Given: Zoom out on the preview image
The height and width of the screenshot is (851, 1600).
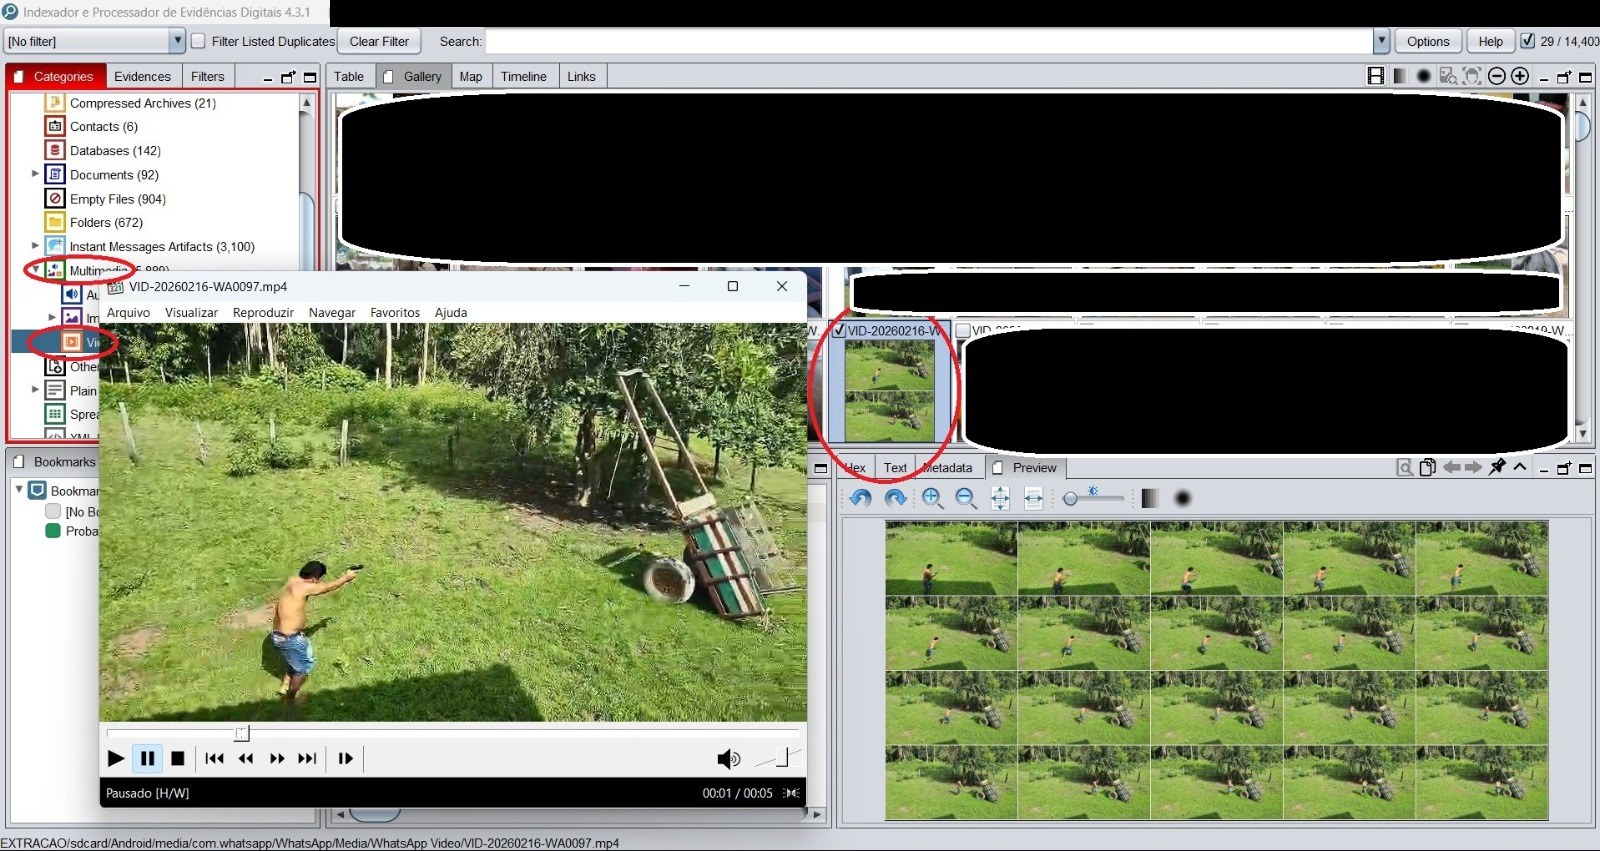Looking at the screenshot, I should click(966, 498).
